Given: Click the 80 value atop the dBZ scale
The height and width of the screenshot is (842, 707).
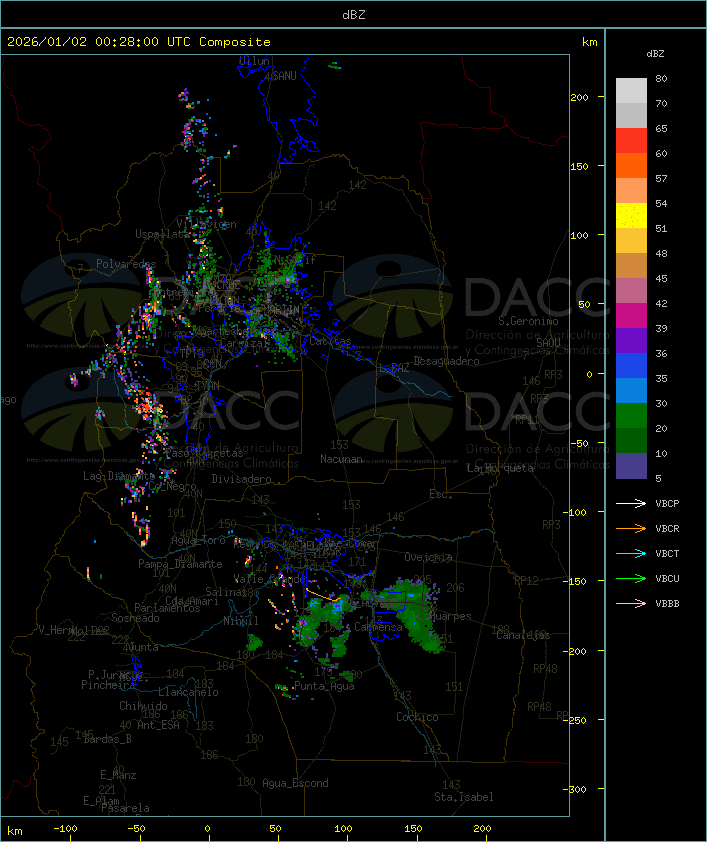Looking at the screenshot, I should [x=661, y=78].
